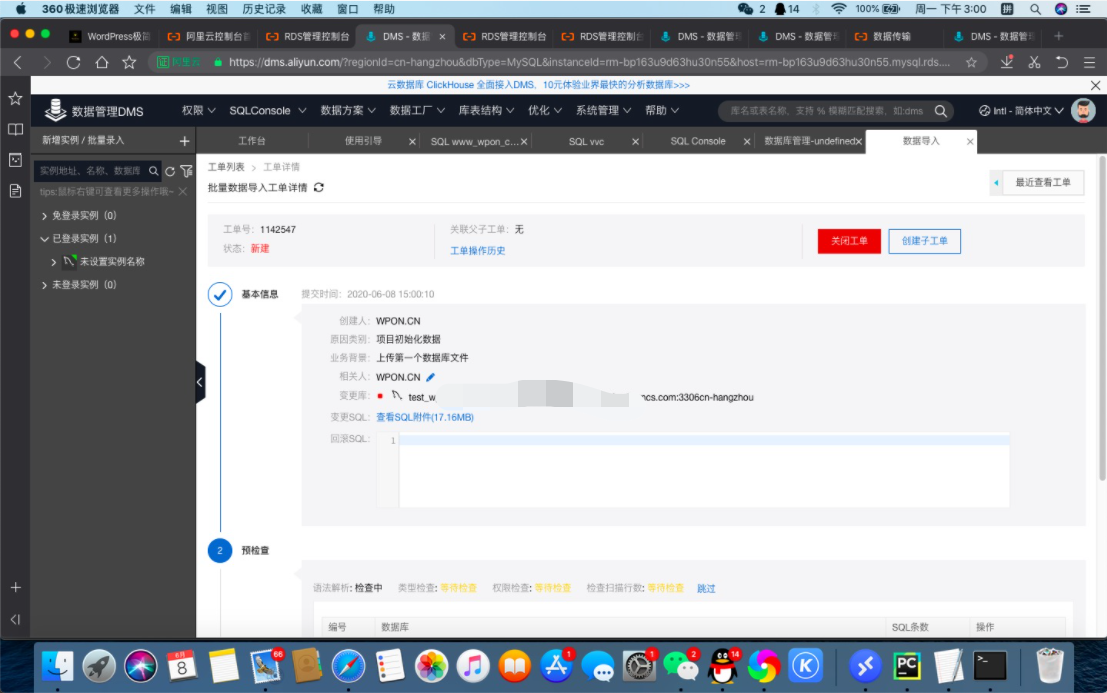Click the favorites star in browser toolbar
The height and width of the screenshot is (693, 1107).
(129, 62)
